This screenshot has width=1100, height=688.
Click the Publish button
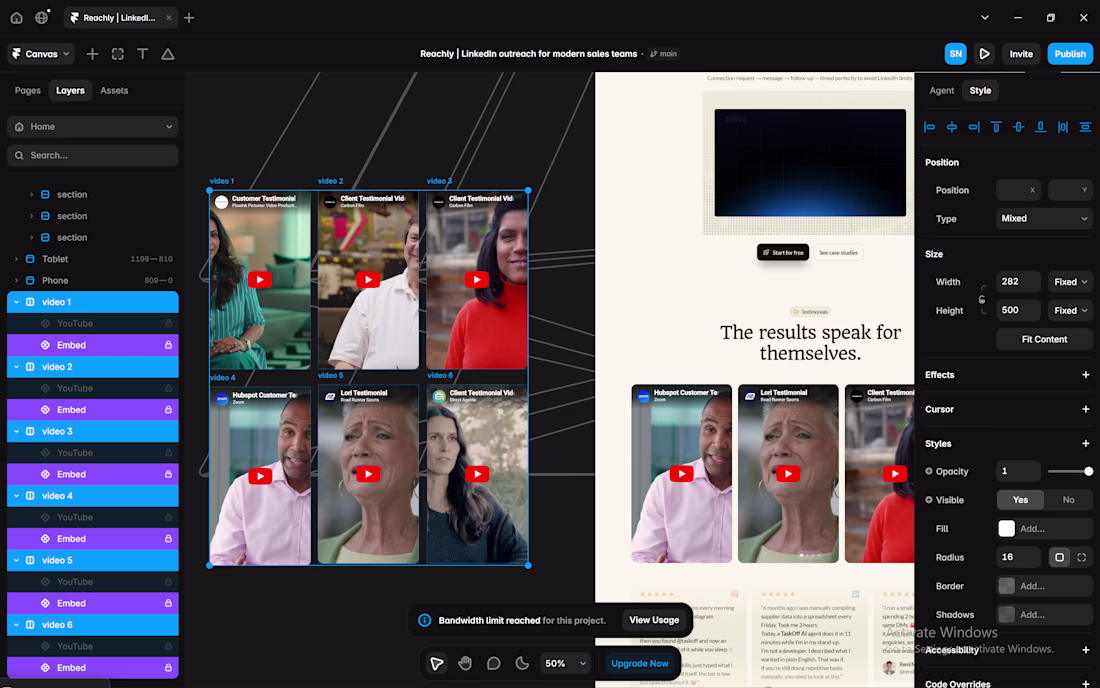point(1070,54)
